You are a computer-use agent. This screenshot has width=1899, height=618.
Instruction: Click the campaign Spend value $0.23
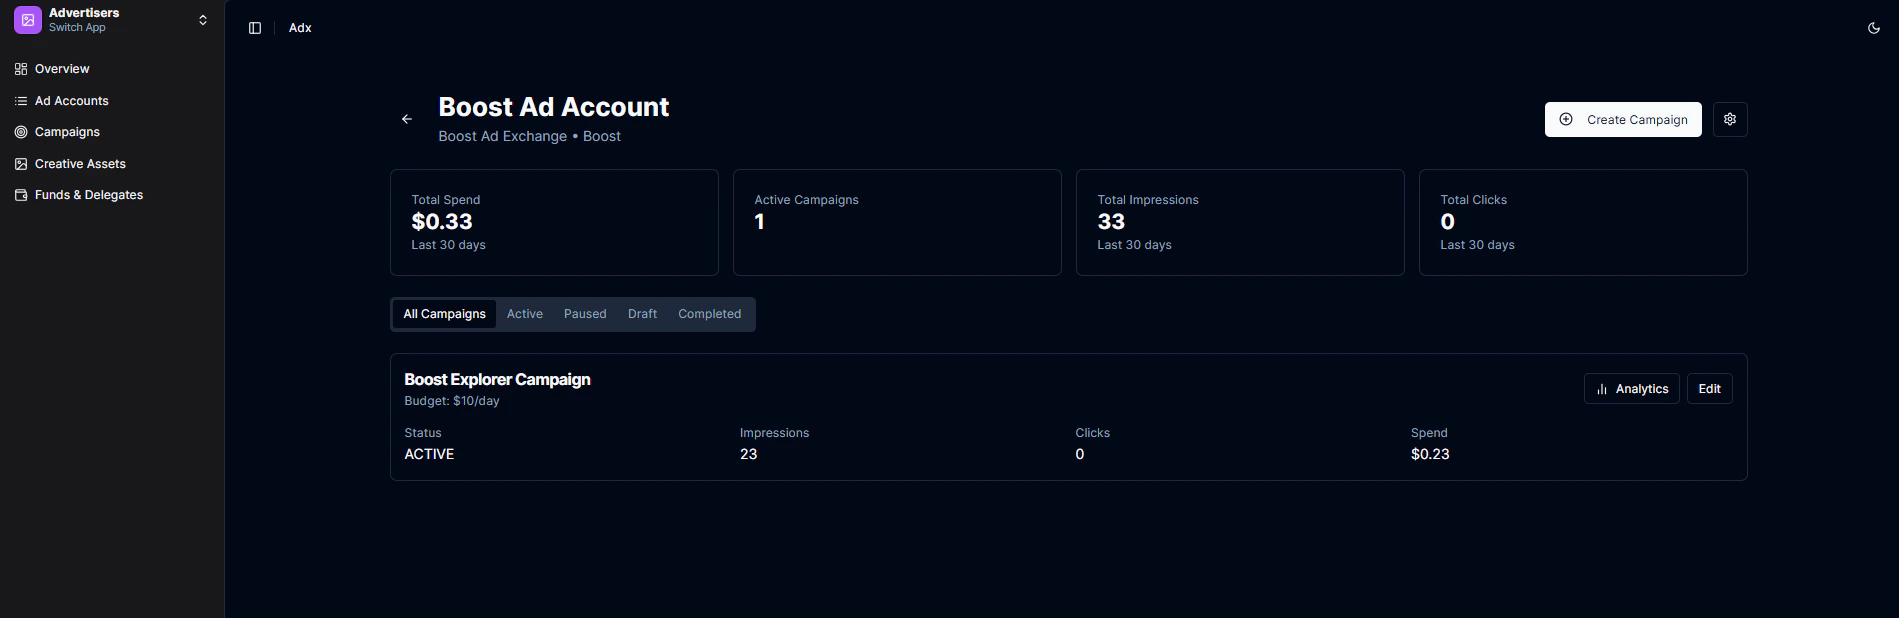[x=1430, y=454]
